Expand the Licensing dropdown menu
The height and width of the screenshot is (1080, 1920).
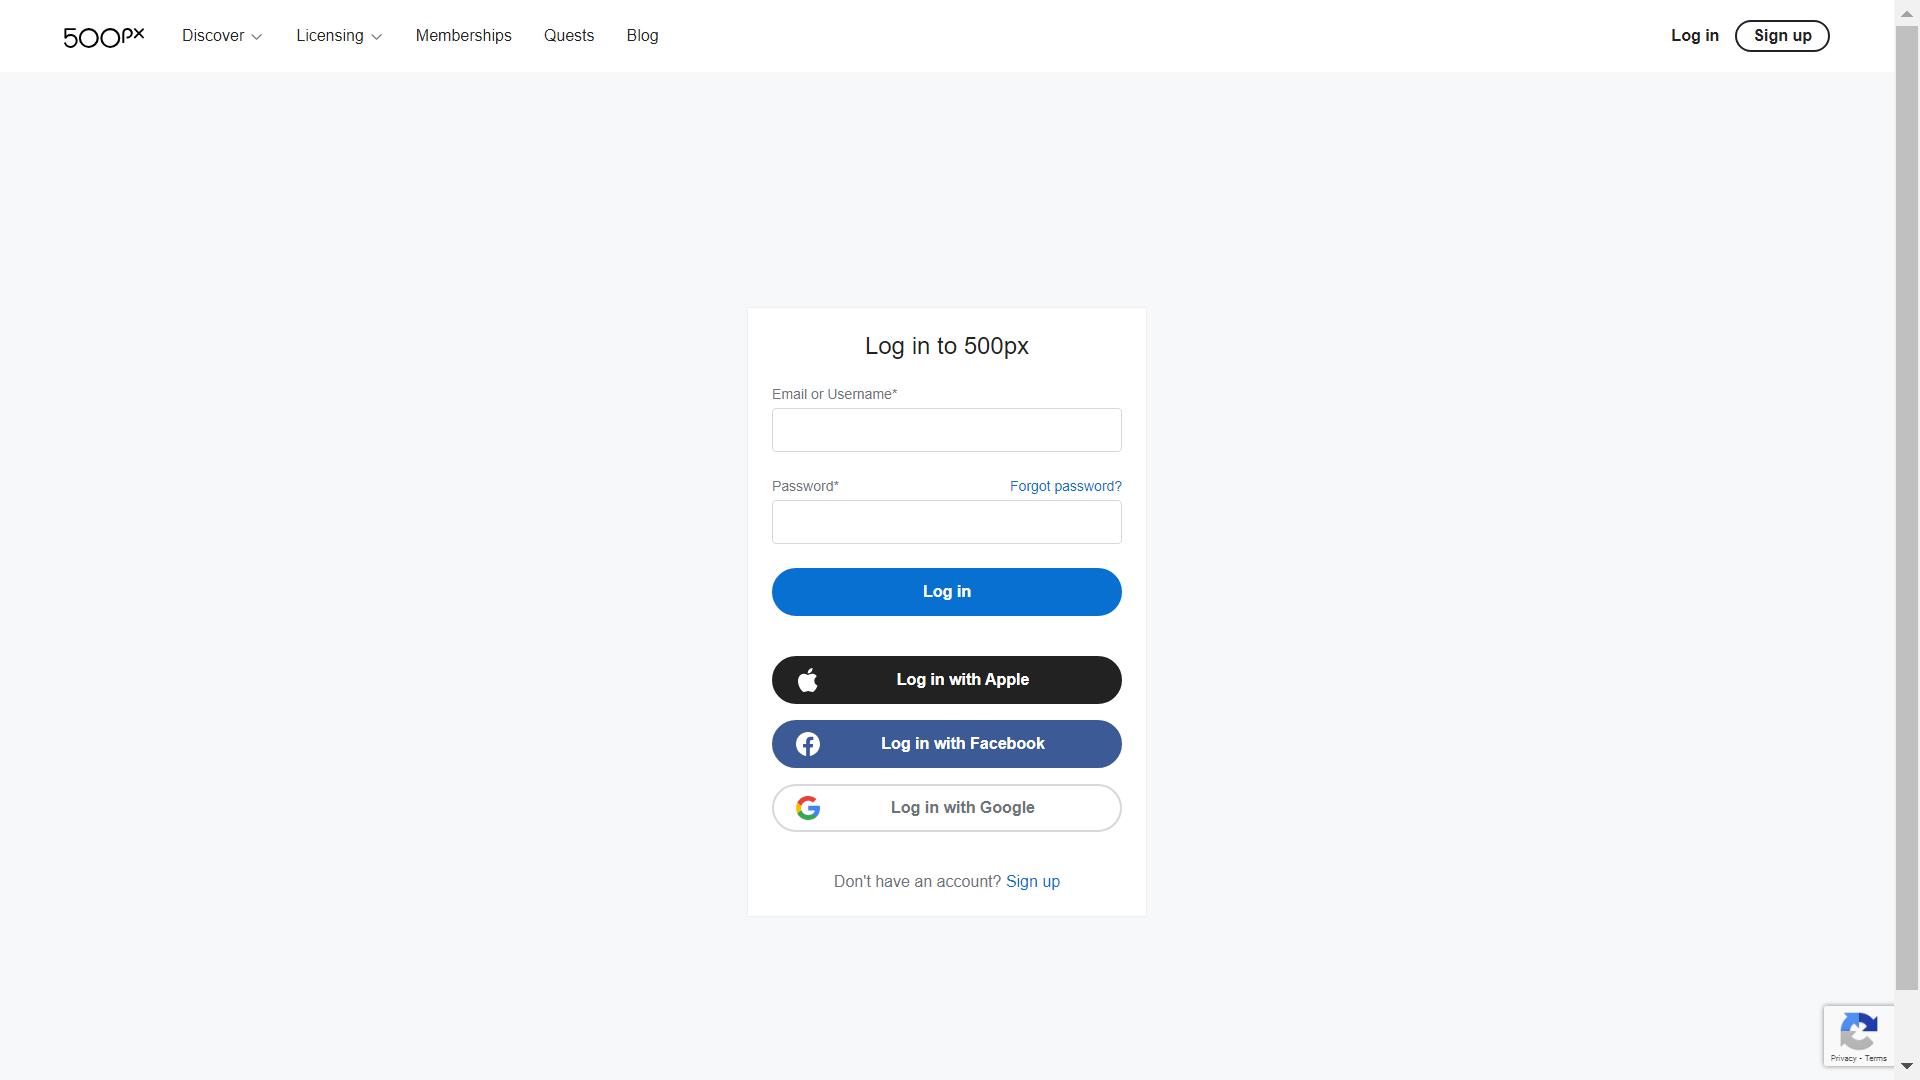338,36
